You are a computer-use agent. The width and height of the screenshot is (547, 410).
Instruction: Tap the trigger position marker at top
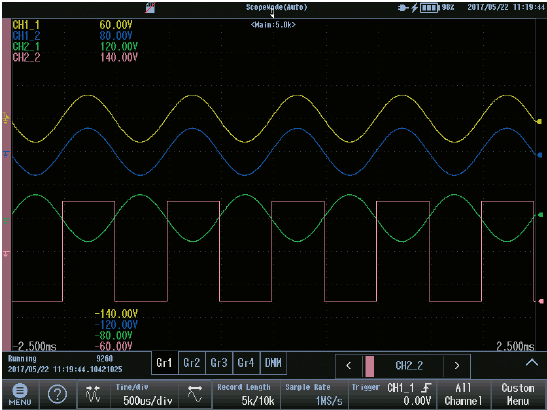(x=272, y=14)
